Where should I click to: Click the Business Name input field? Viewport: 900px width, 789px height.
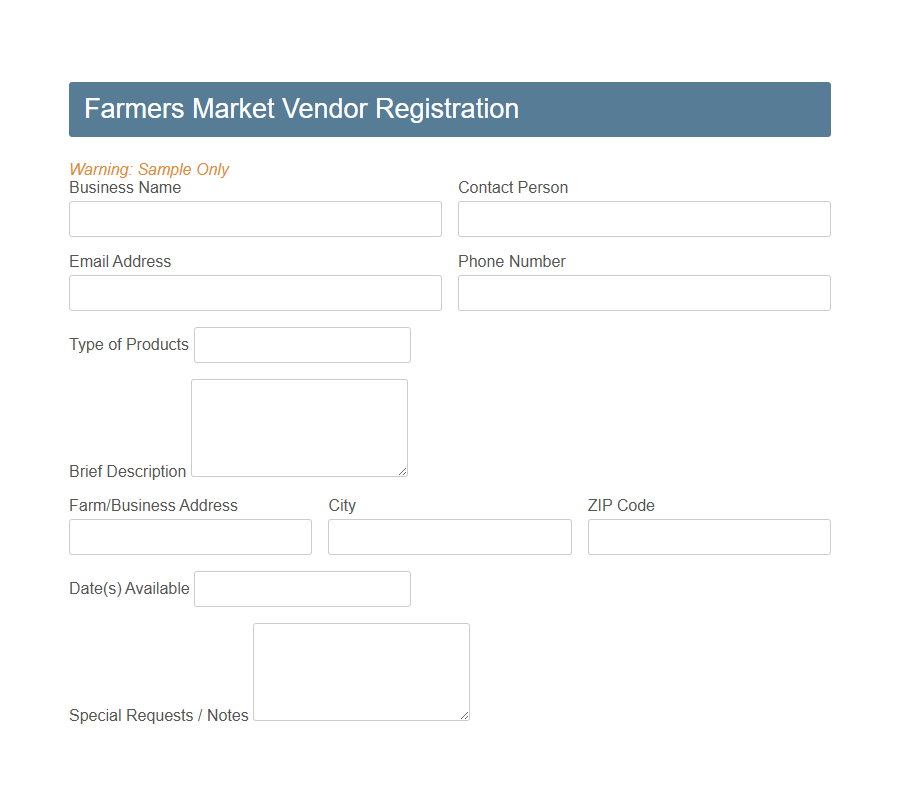[x=255, y=219]
